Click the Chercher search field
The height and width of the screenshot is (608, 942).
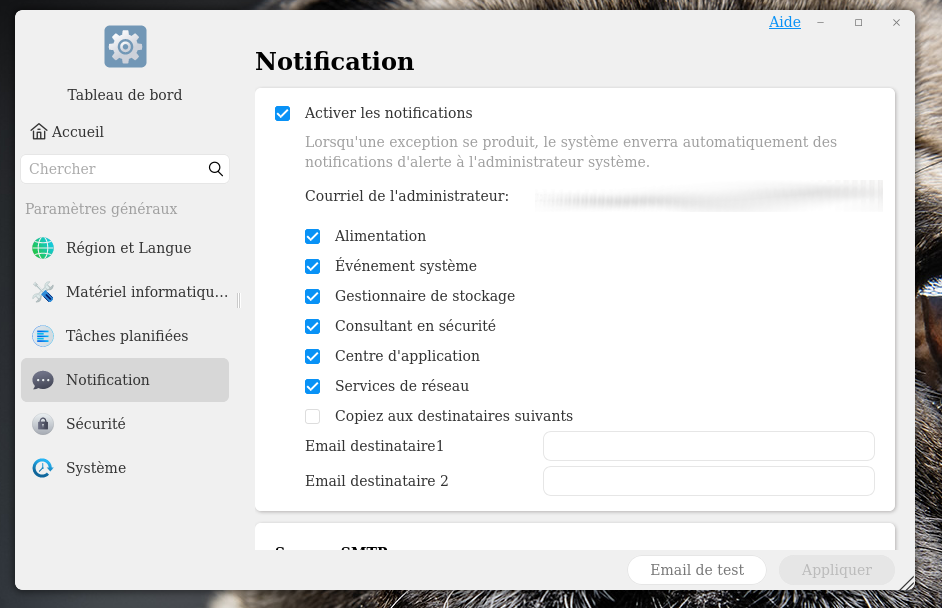click(x=115, y=169)
